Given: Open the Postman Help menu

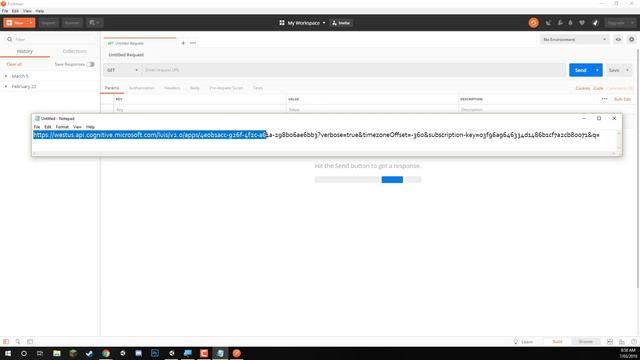Looking at the screenshot, I should coord(40,11).
